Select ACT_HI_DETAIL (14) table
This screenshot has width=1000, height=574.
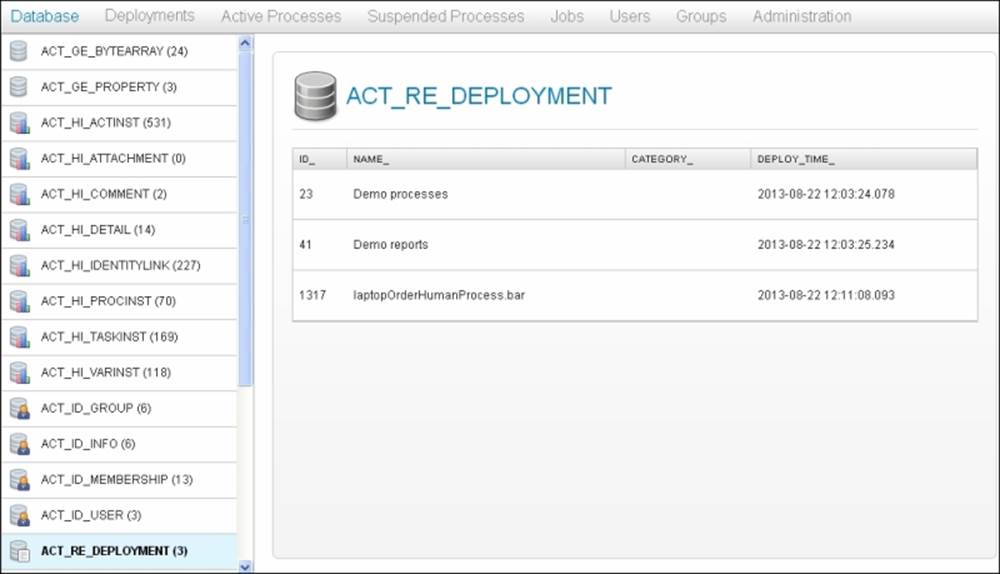[119, 230]
